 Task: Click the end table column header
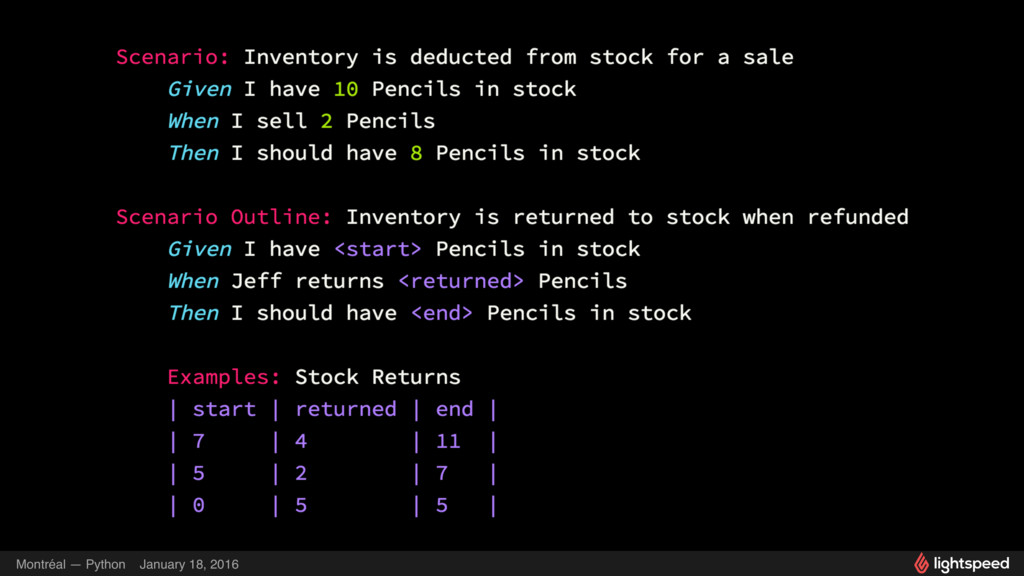(455, 409)
